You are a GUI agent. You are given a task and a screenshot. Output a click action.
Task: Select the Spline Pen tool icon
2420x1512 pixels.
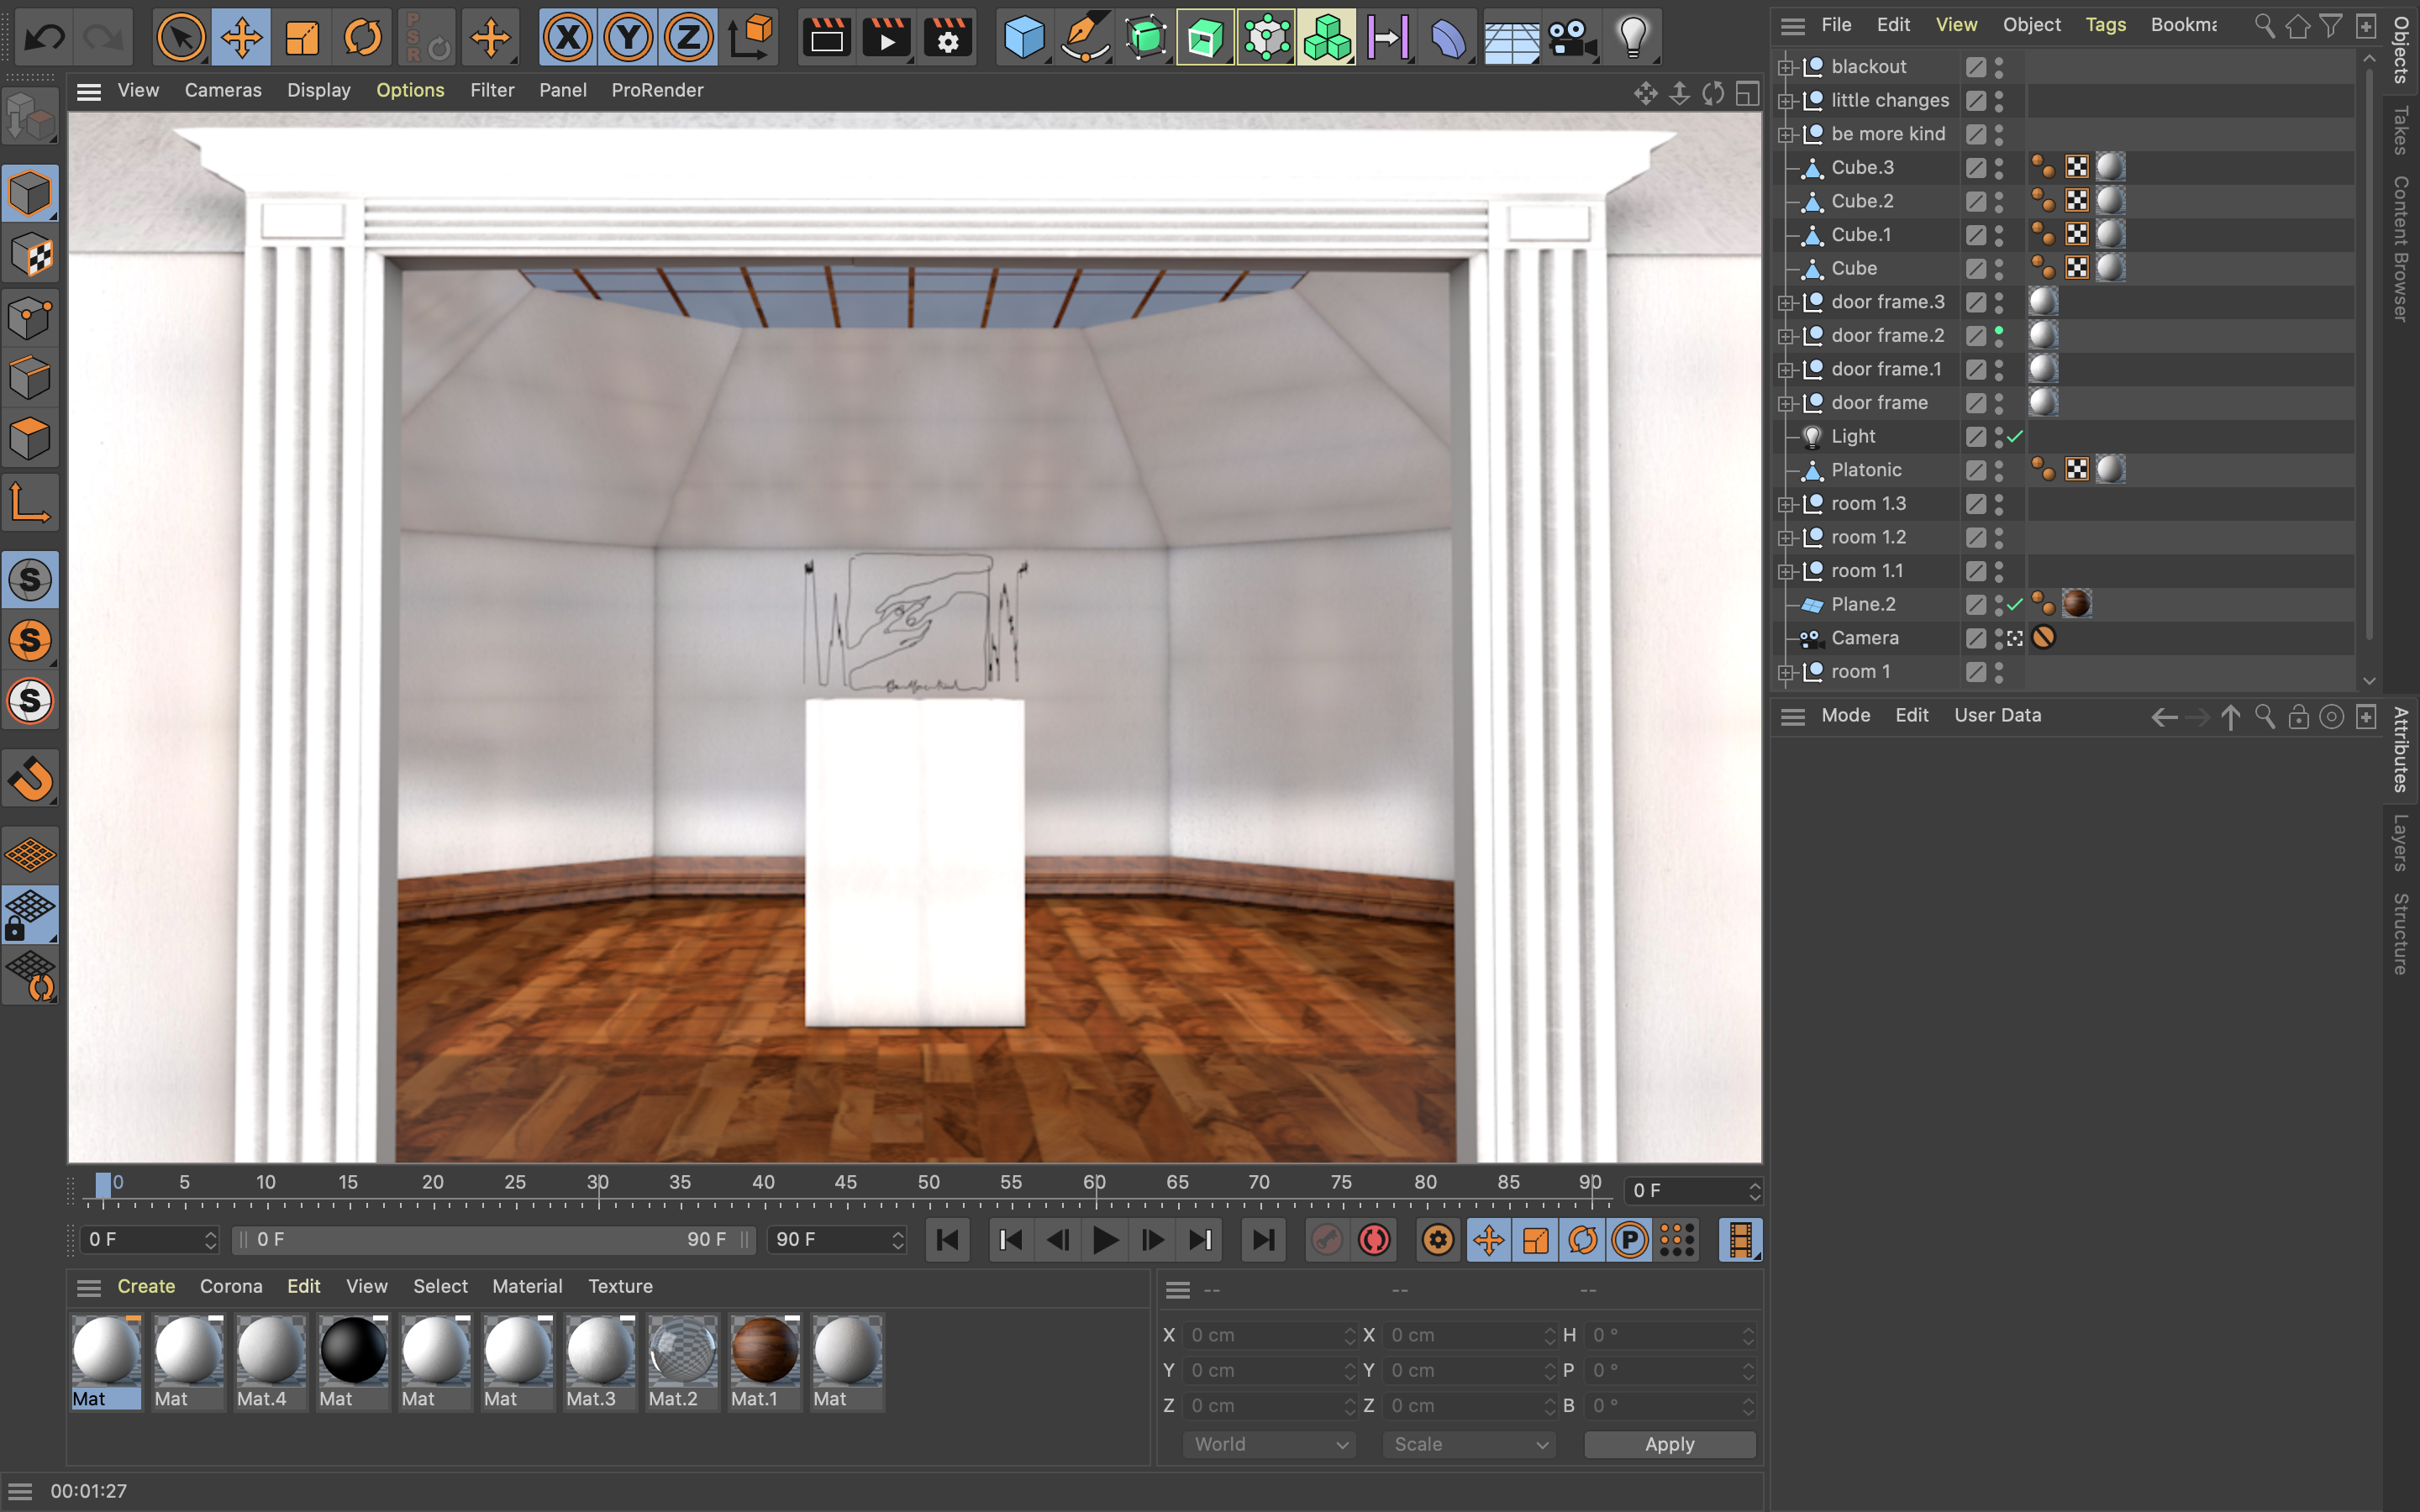point(1084,38)
